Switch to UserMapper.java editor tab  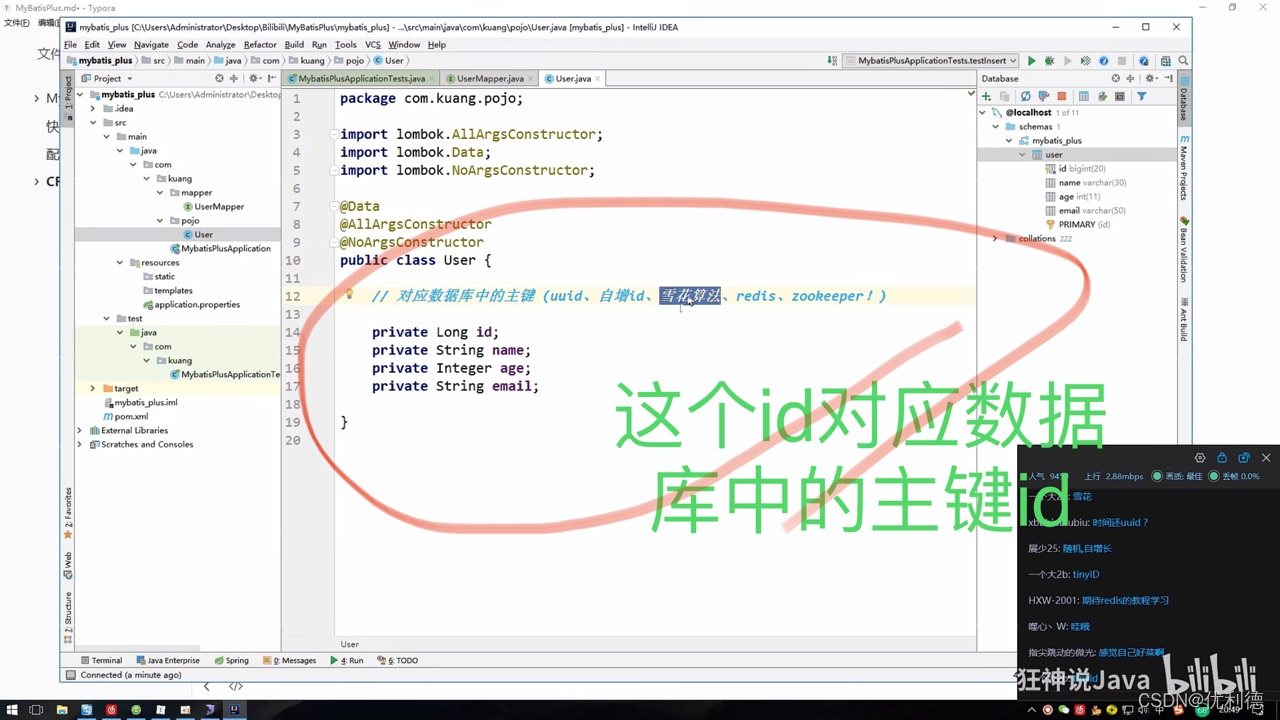[x=489, y=78]
